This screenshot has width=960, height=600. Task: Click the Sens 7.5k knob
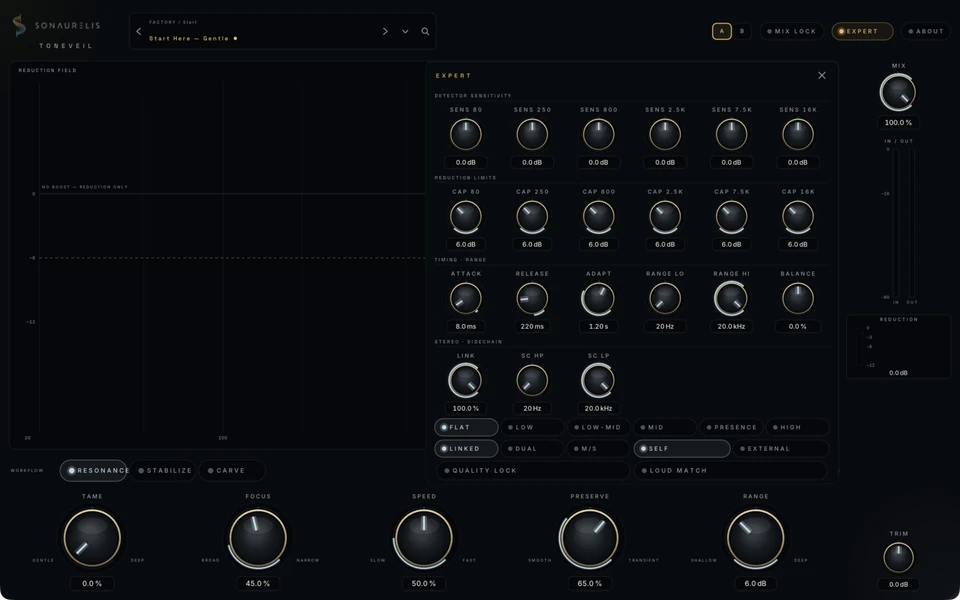coord(732,134)
